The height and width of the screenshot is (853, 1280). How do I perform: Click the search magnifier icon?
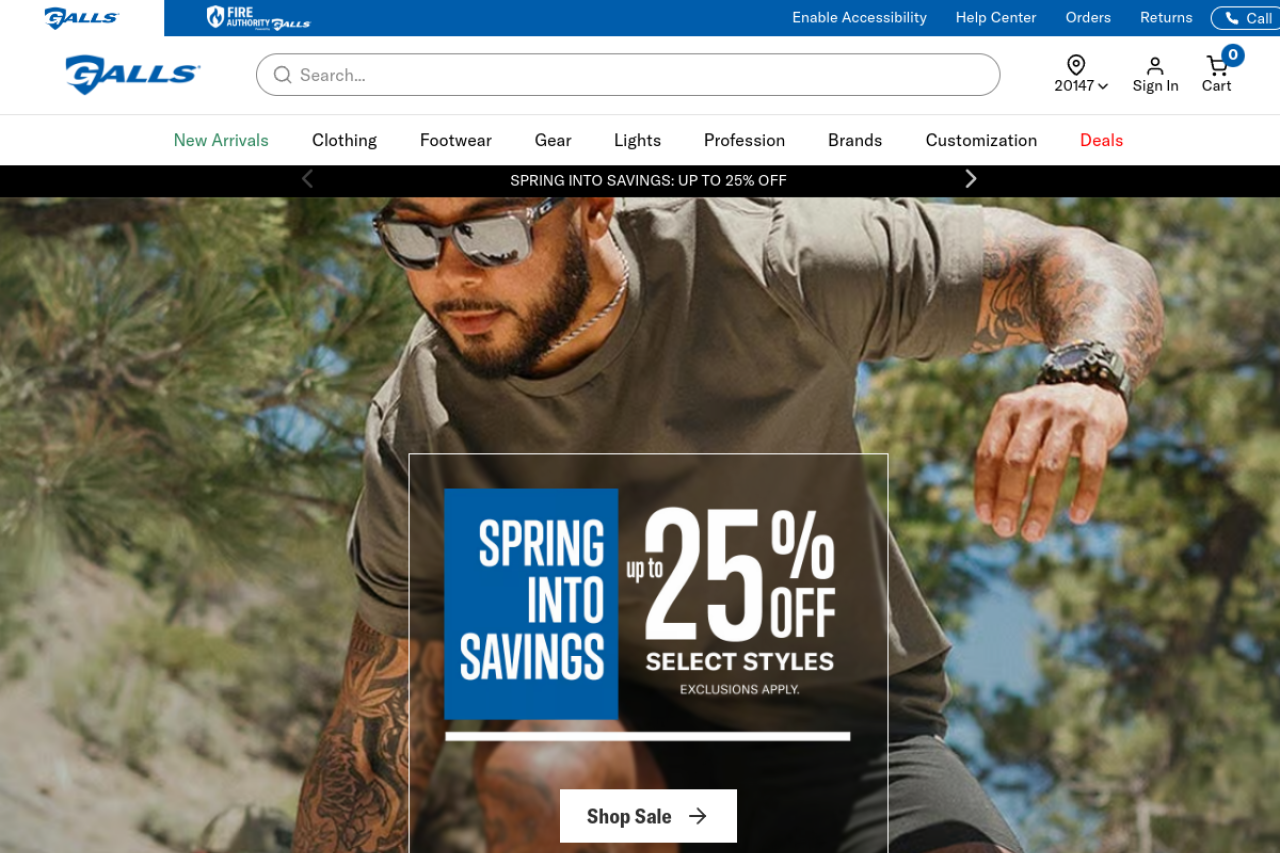[283, 75]
